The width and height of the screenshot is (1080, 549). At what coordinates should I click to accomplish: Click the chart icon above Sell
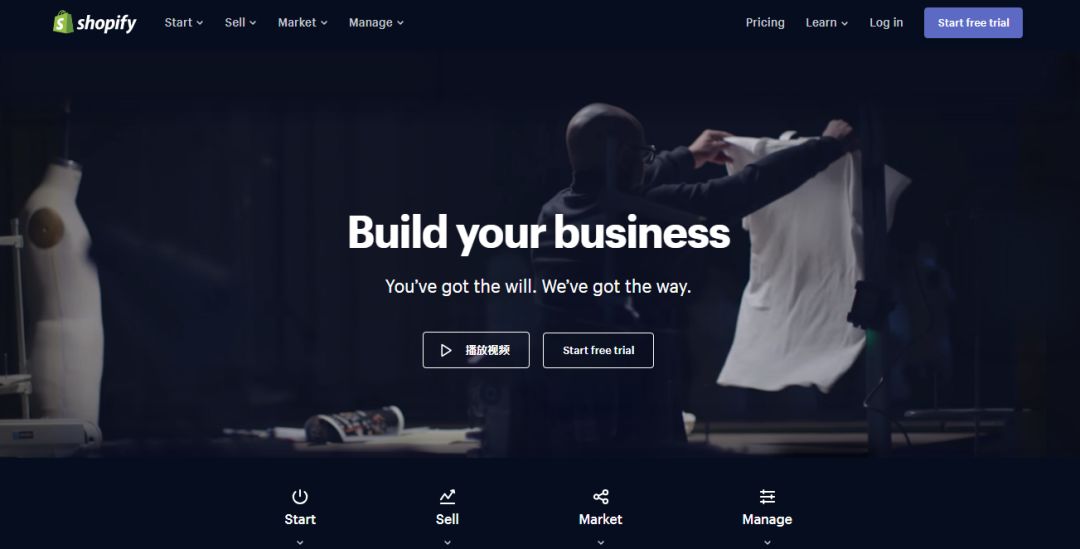[x=447, y=497]
